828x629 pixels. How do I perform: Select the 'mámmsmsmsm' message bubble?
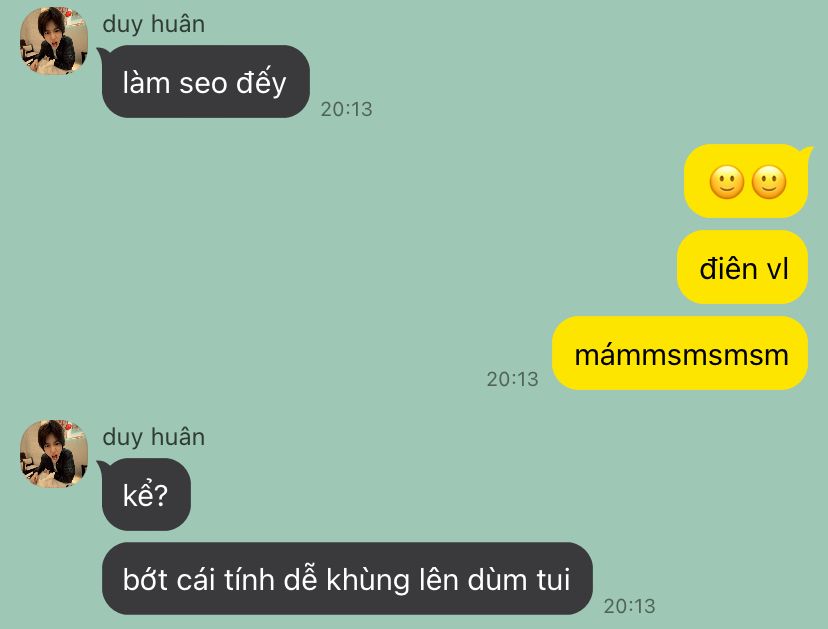(x=680, y=353)
